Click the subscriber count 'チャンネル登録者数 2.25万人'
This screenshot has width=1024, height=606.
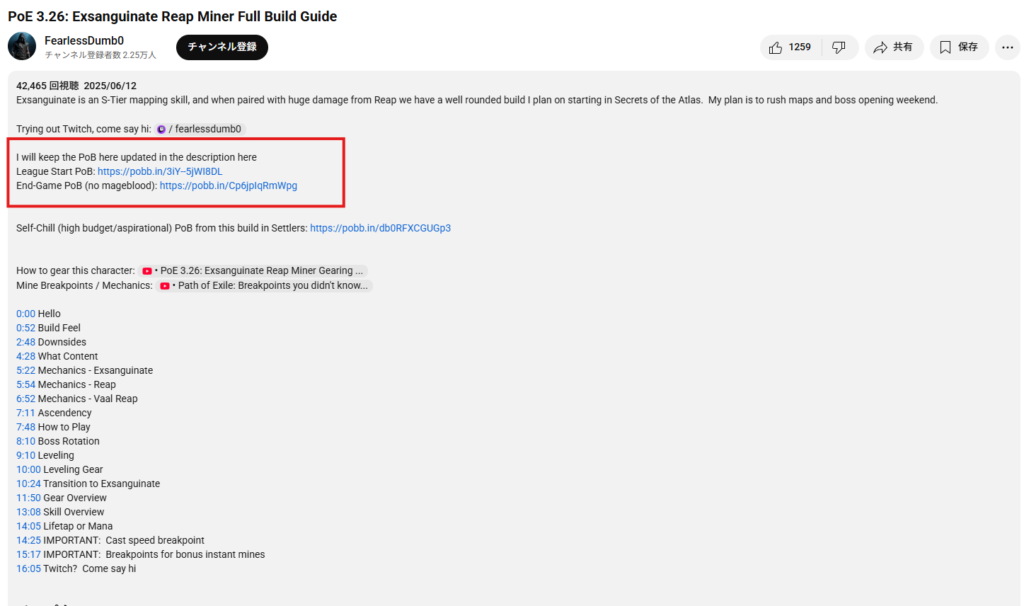[101, 55]
